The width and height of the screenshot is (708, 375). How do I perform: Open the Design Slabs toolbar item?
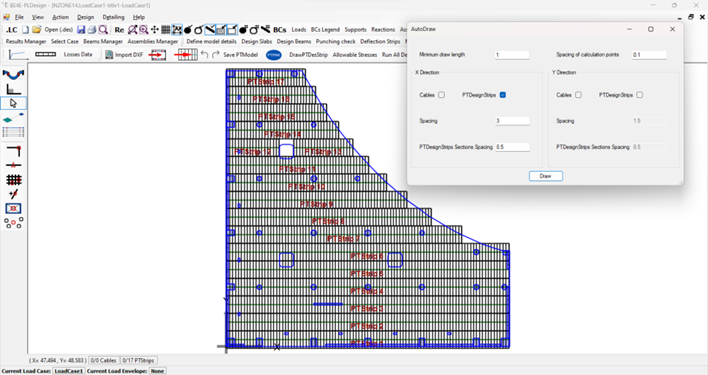click(x=256, y=42)
